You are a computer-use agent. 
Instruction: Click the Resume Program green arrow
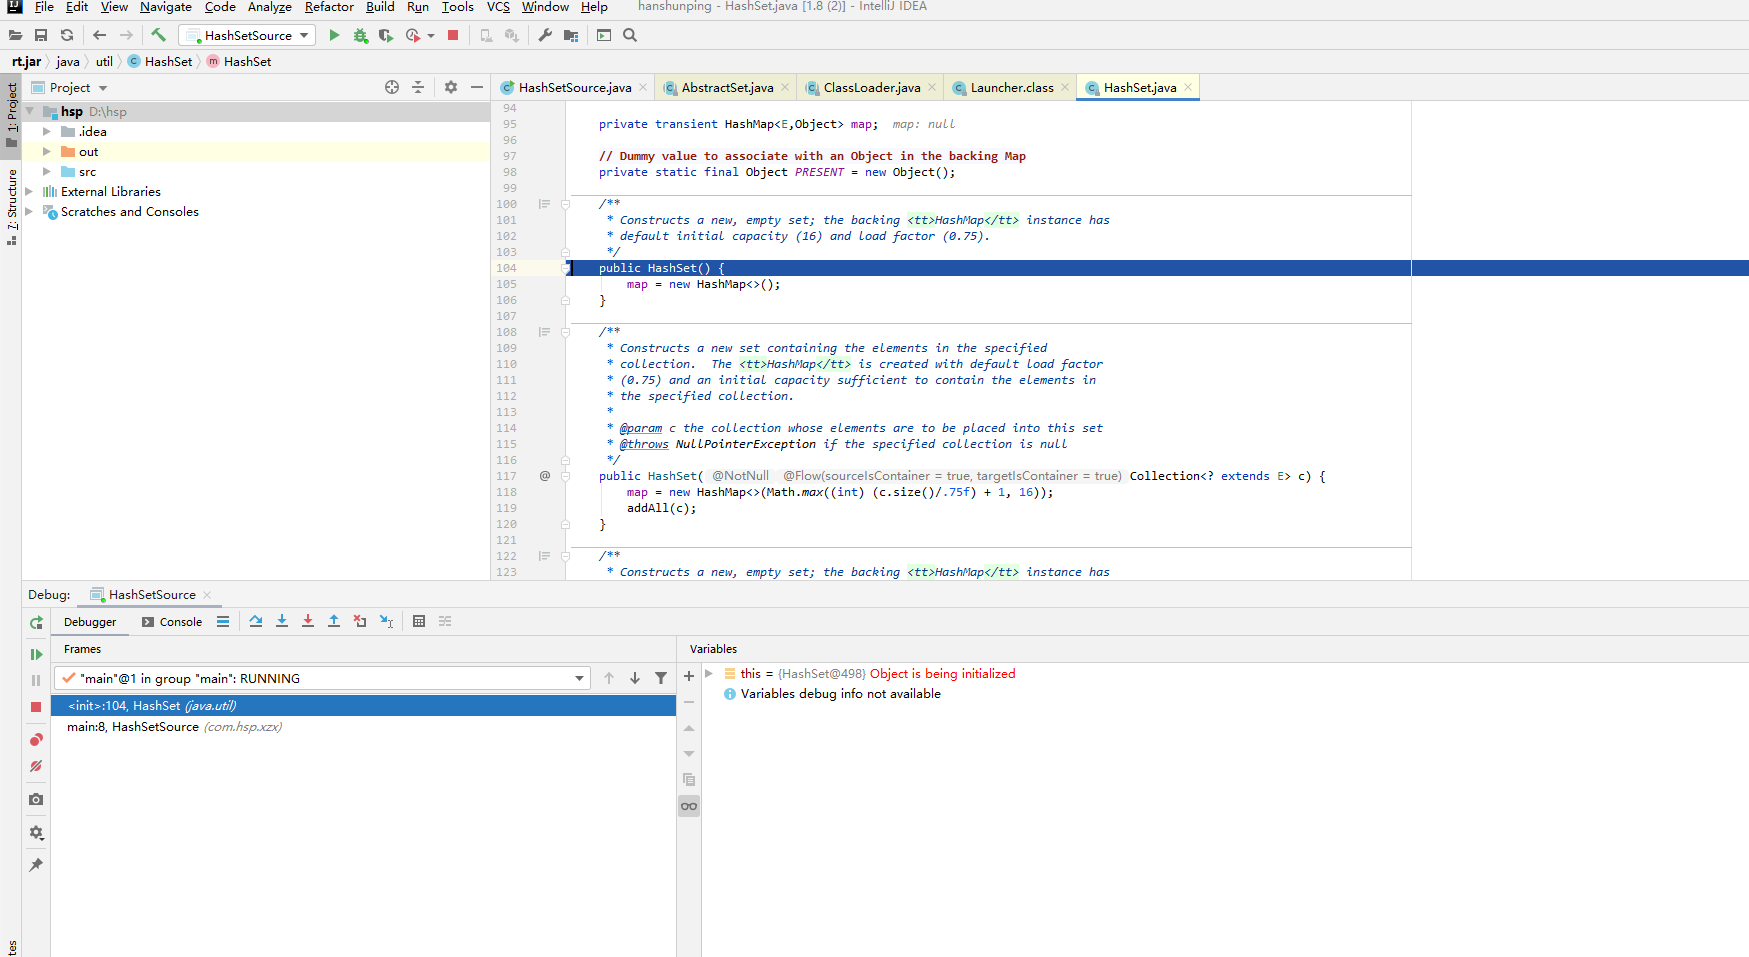[36, 654]
